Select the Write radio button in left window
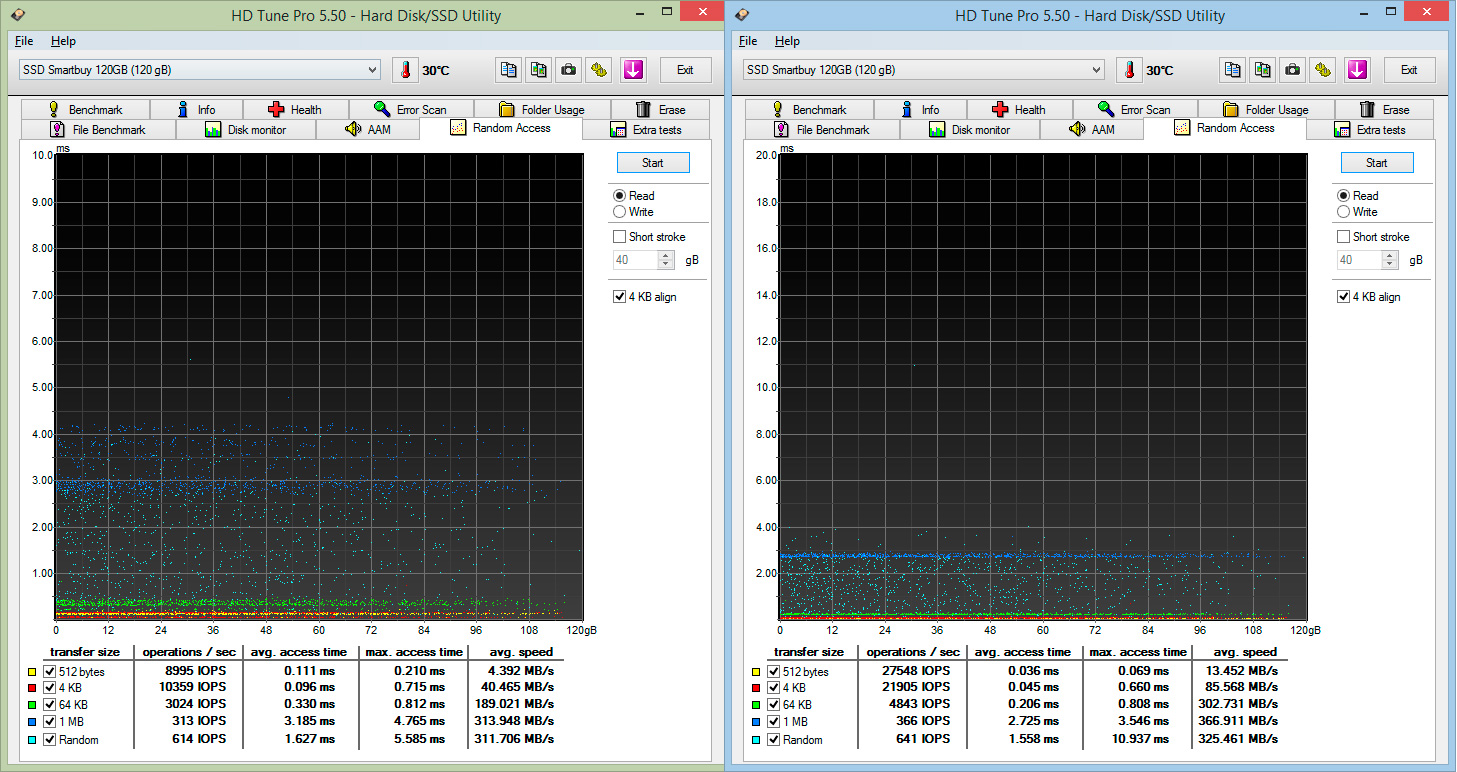The height and width of the screenshot is (772, 1457). point(620,212)
